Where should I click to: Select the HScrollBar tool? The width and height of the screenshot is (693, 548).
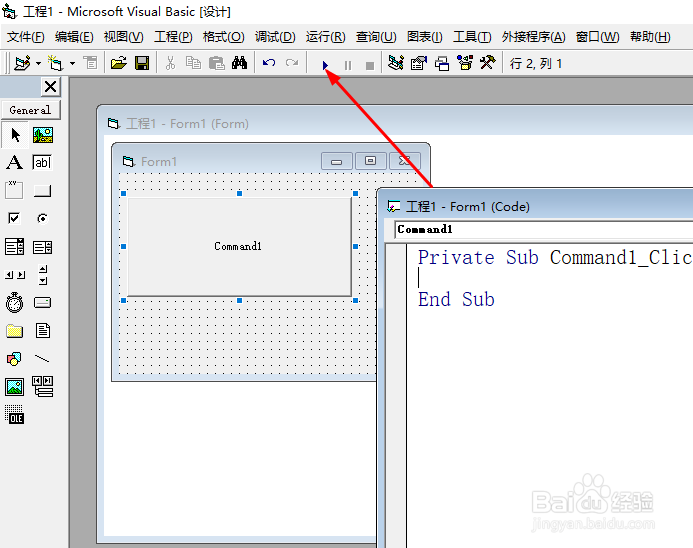click(15, 275)
